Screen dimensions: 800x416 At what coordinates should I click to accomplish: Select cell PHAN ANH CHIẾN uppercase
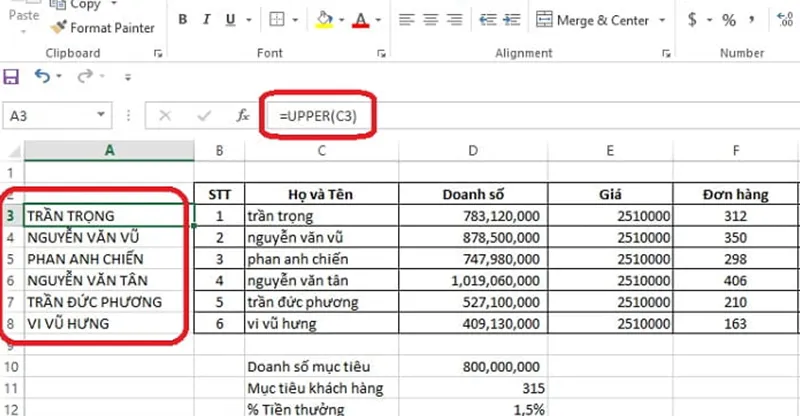109,259
